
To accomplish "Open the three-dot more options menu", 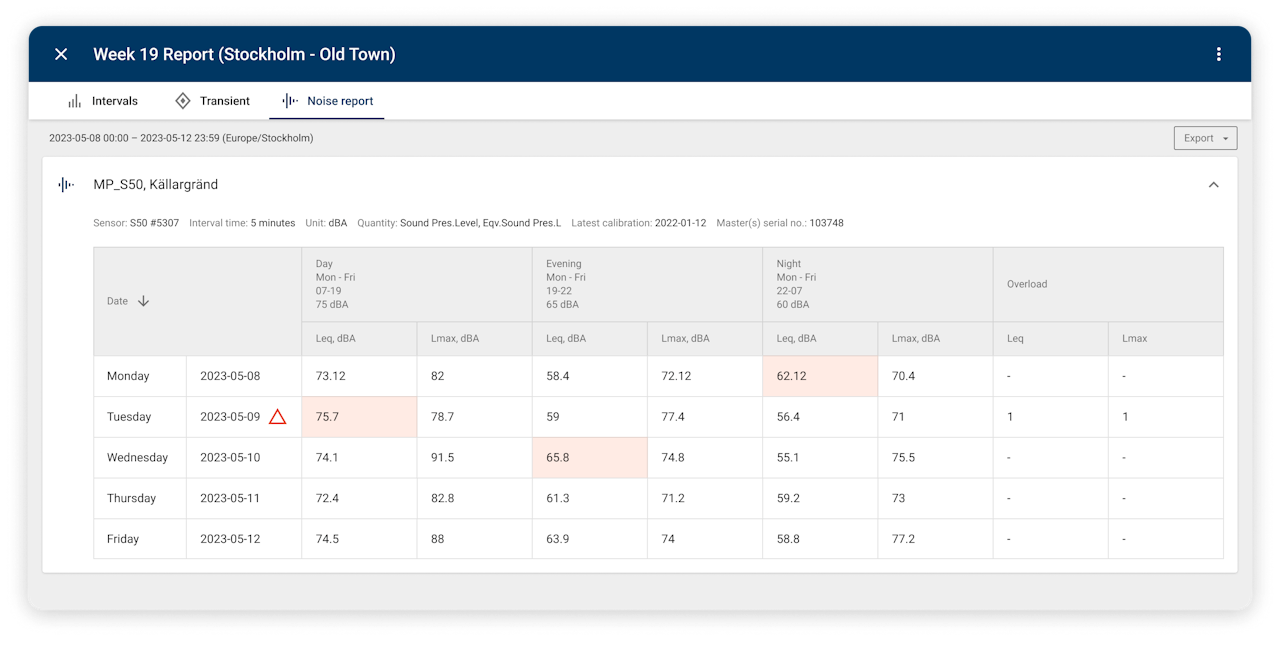I will [x=1218, y=54].
